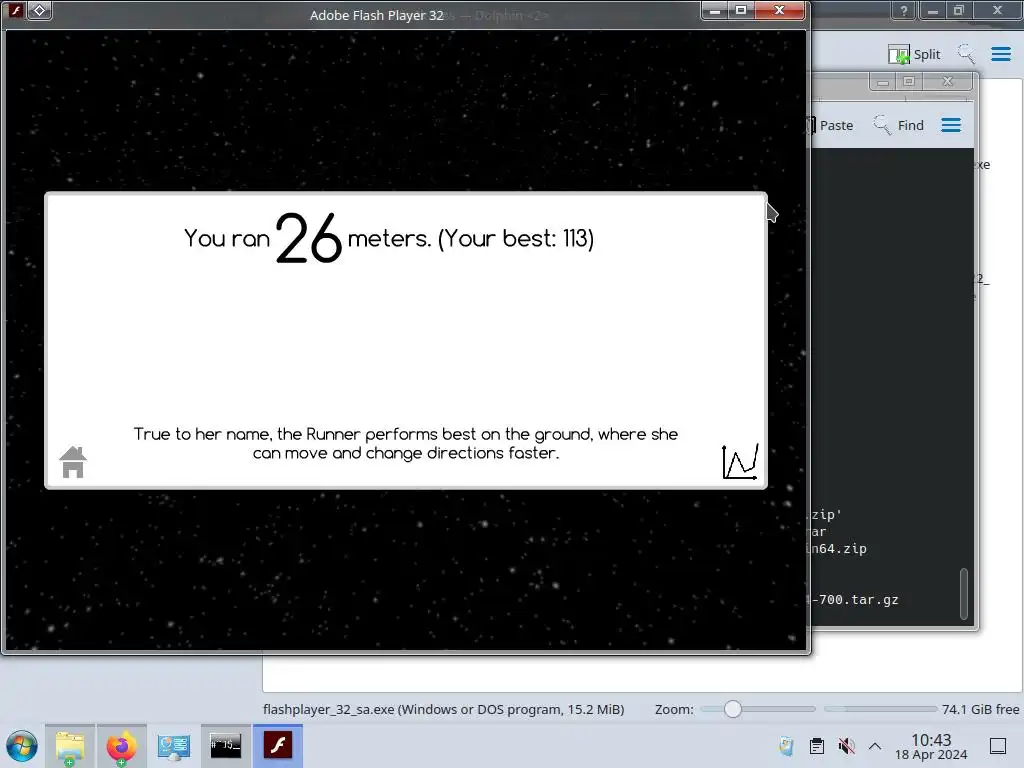
Task: Maximize the Adobe Flash Player window
Action: [741, 10]
